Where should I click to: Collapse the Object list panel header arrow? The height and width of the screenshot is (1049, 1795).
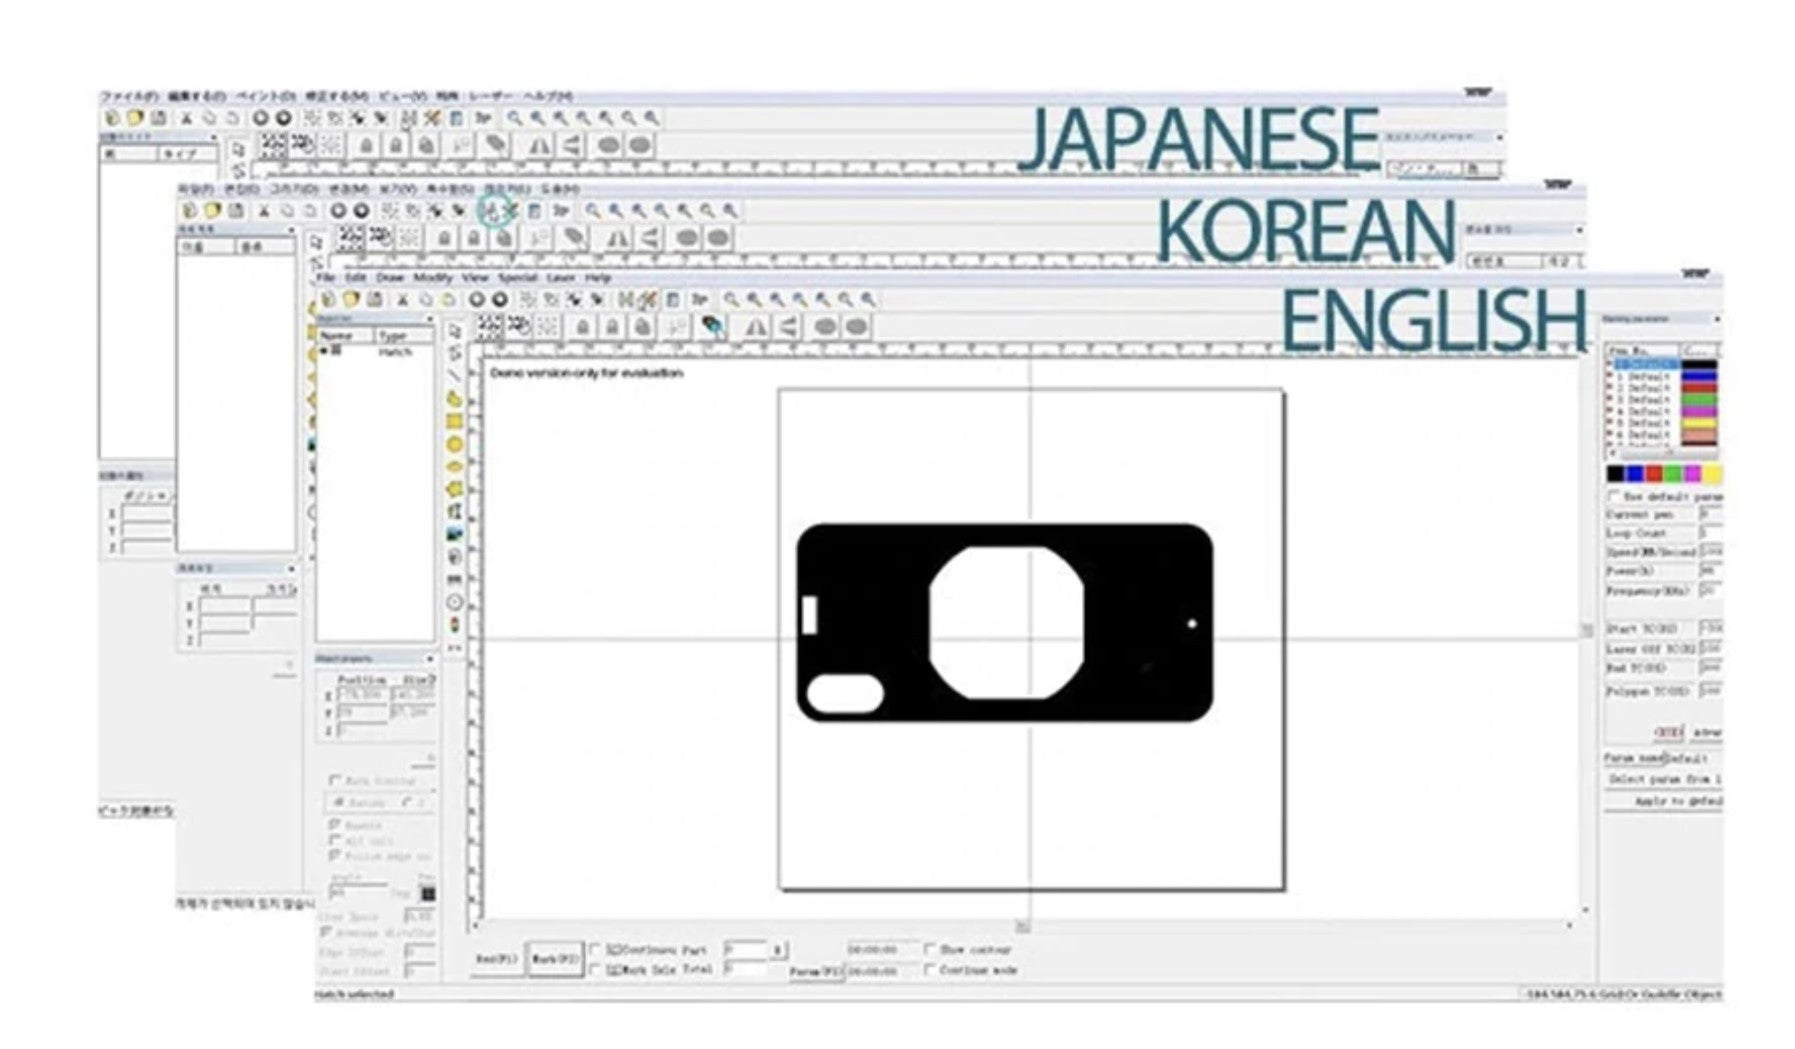[x=430, y=319]
